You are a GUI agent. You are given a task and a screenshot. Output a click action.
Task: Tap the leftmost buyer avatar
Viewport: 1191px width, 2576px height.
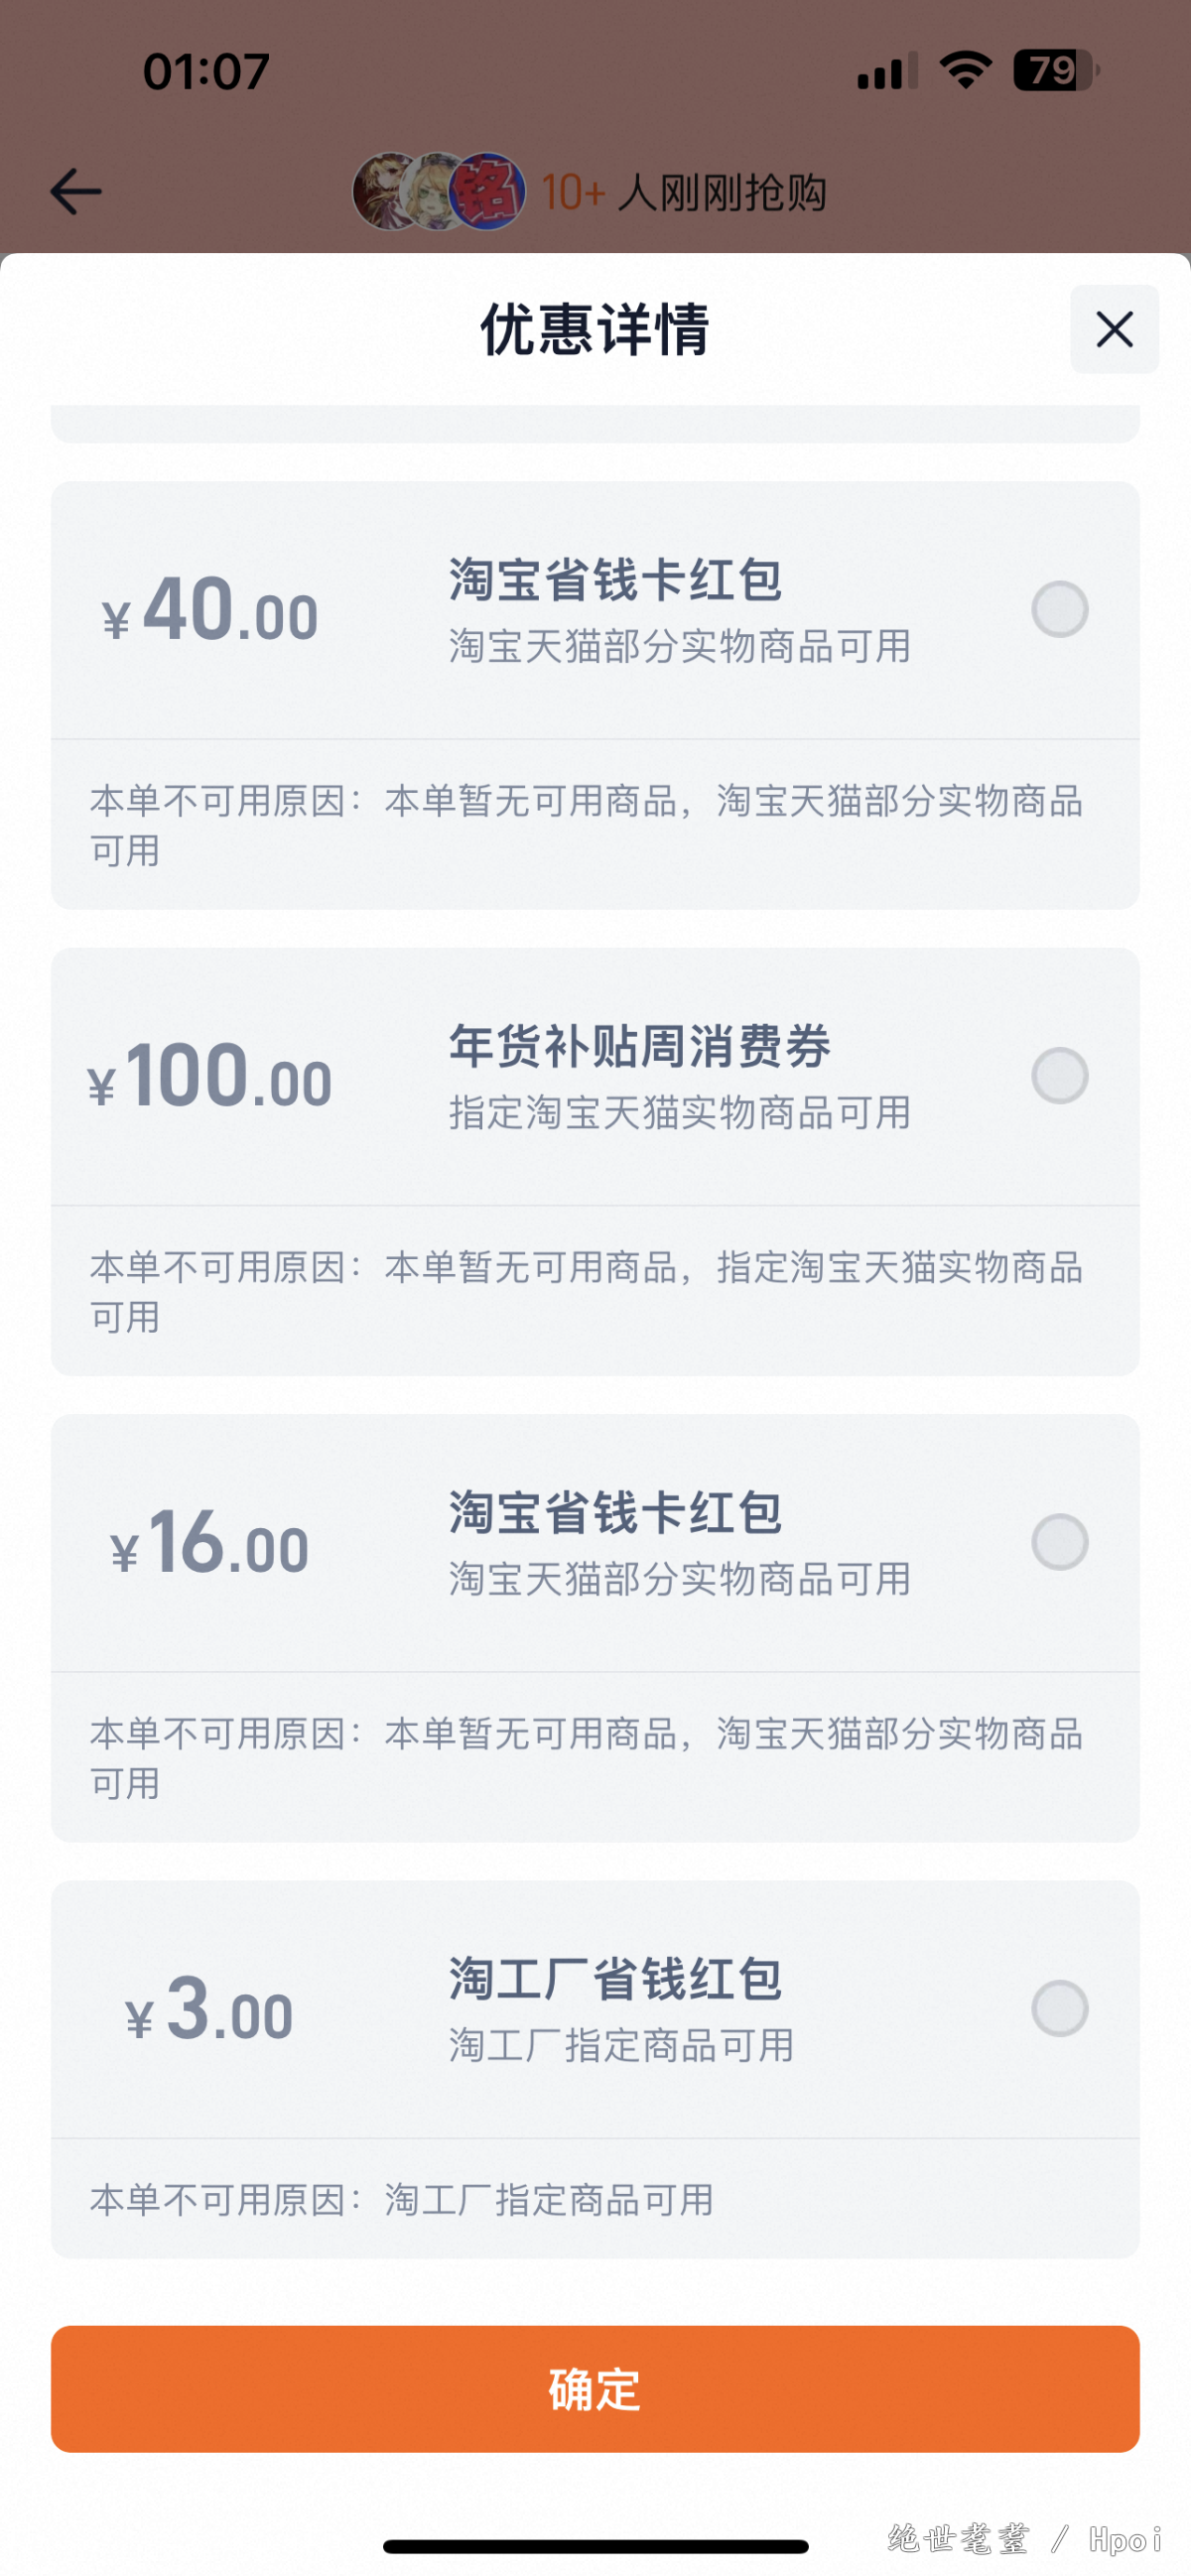coord(385,191)
